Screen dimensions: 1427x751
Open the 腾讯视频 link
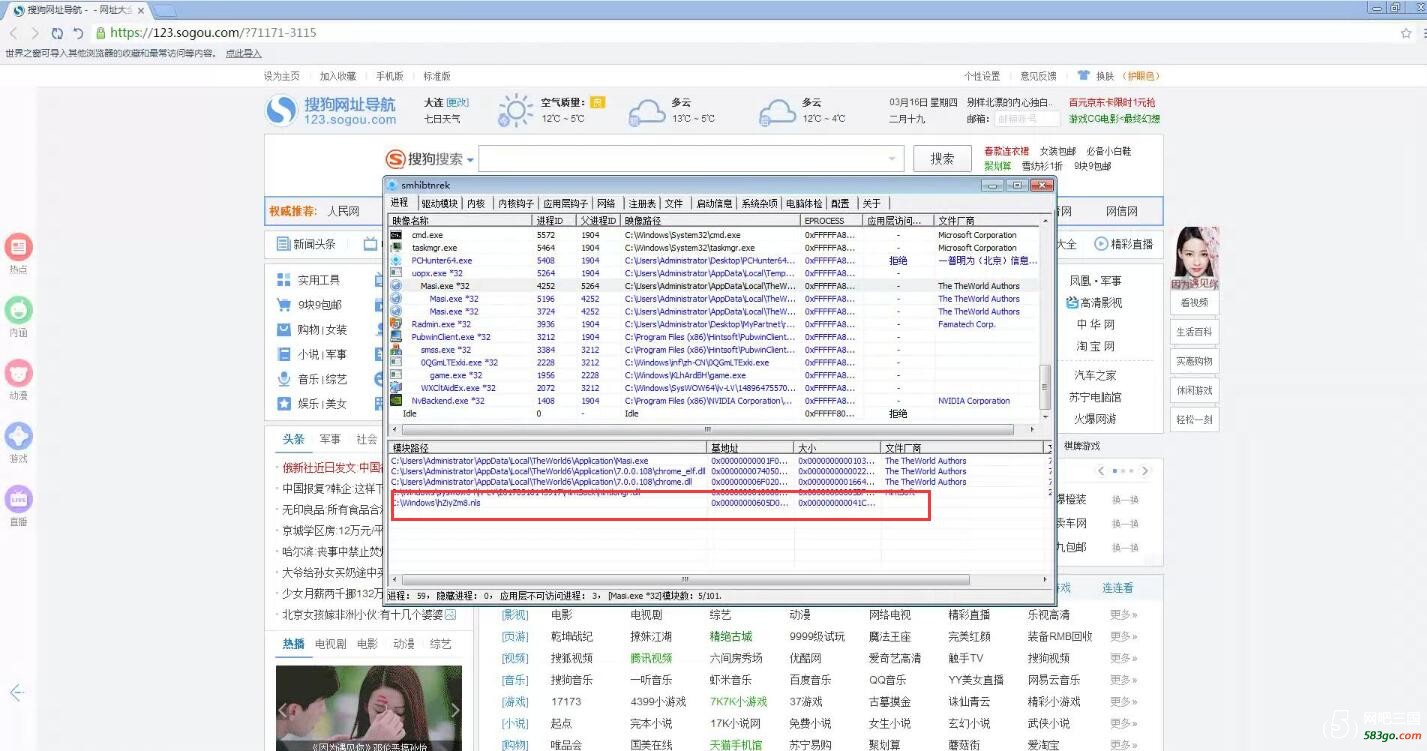click(651, 658)
